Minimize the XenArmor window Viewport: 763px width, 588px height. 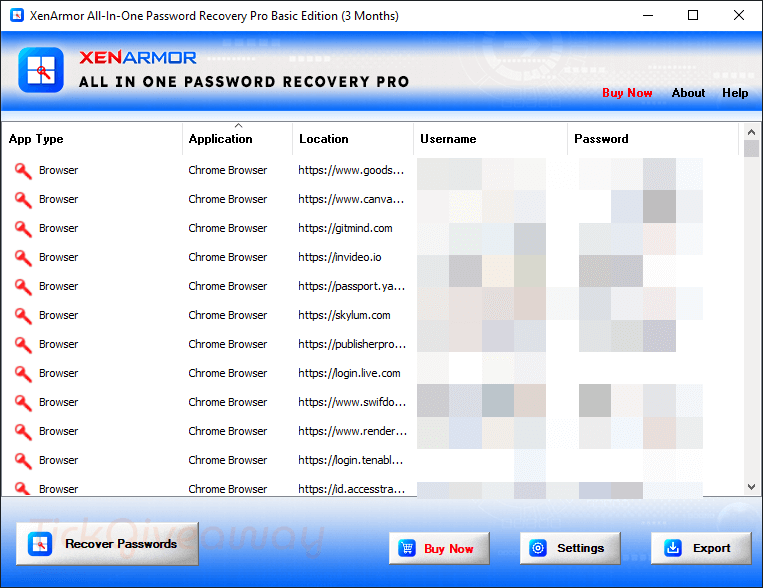[x=648, y=16]
